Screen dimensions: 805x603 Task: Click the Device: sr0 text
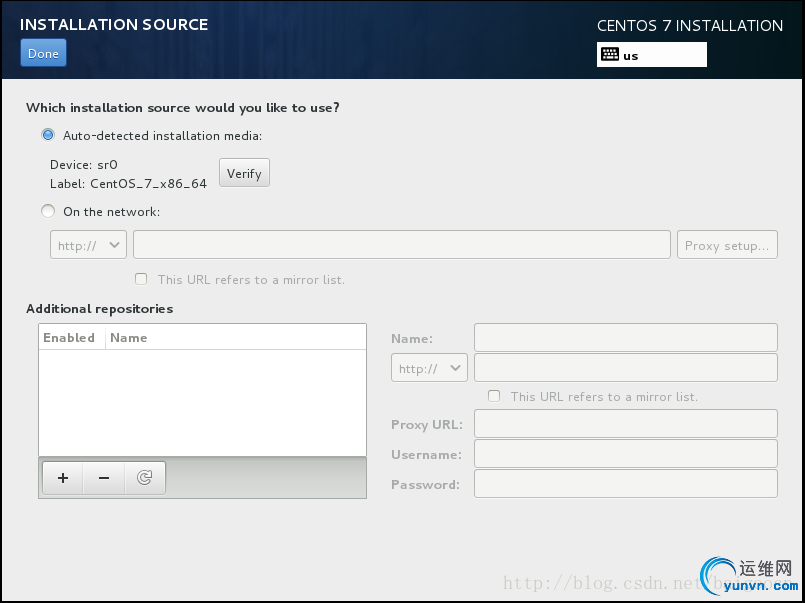(x=84, y=165)
